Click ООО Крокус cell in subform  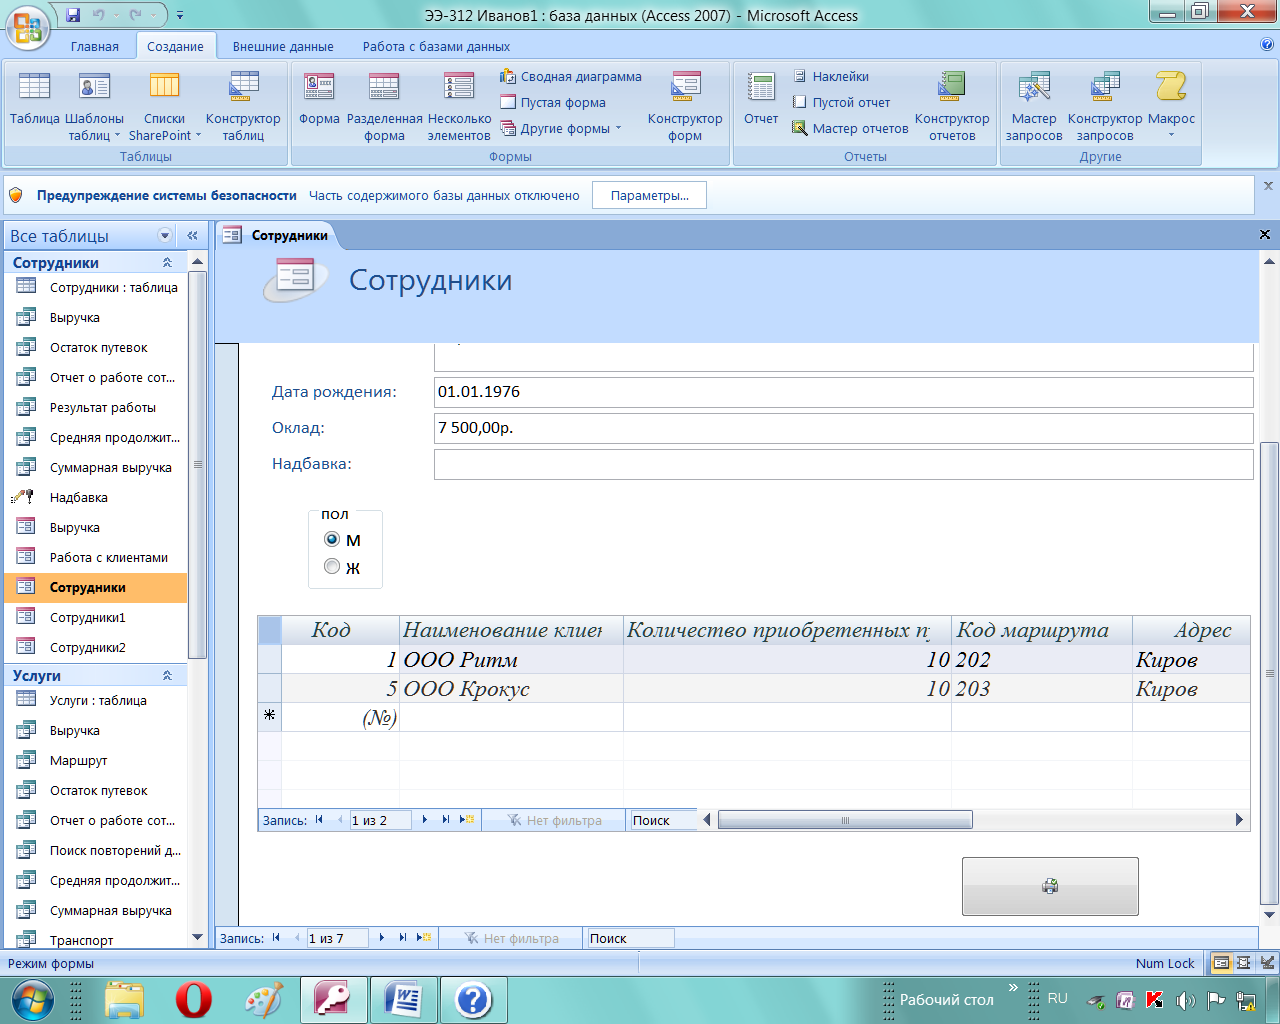(511, 688)
